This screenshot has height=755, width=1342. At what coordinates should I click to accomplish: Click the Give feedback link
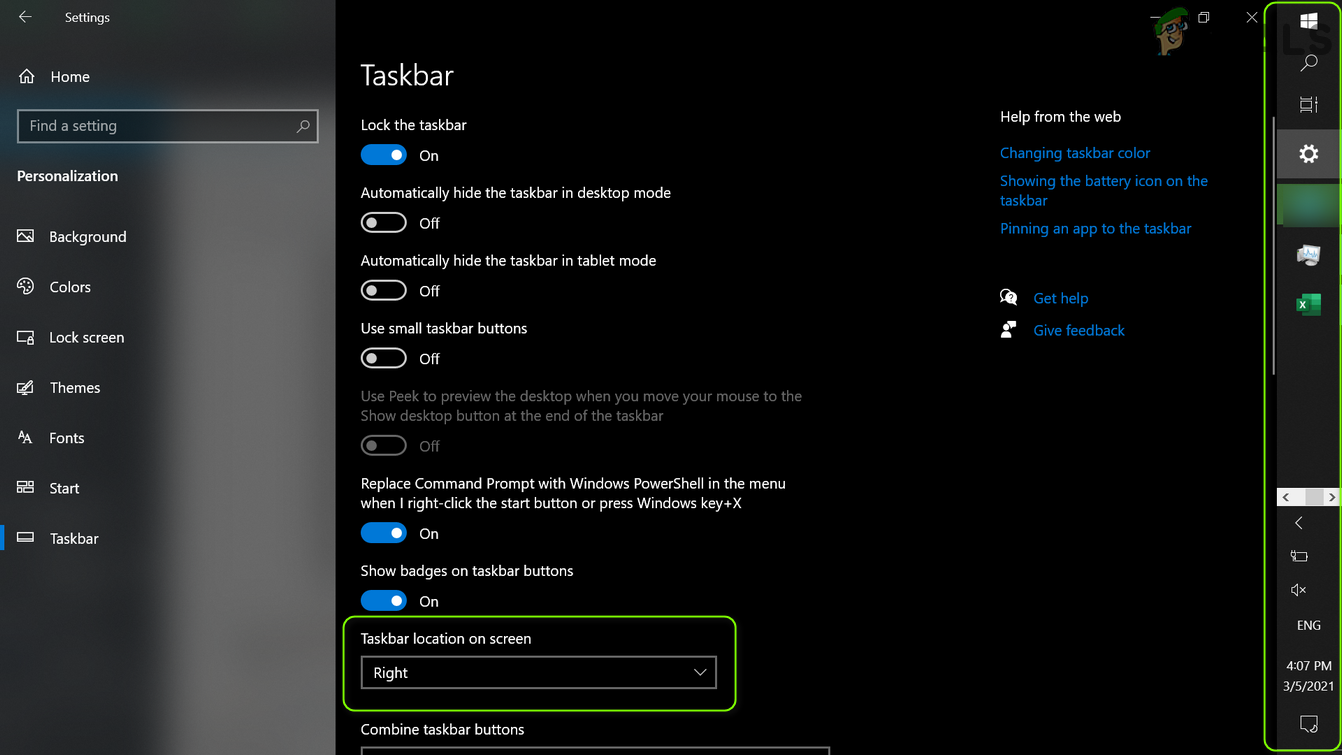[1079, 330]
